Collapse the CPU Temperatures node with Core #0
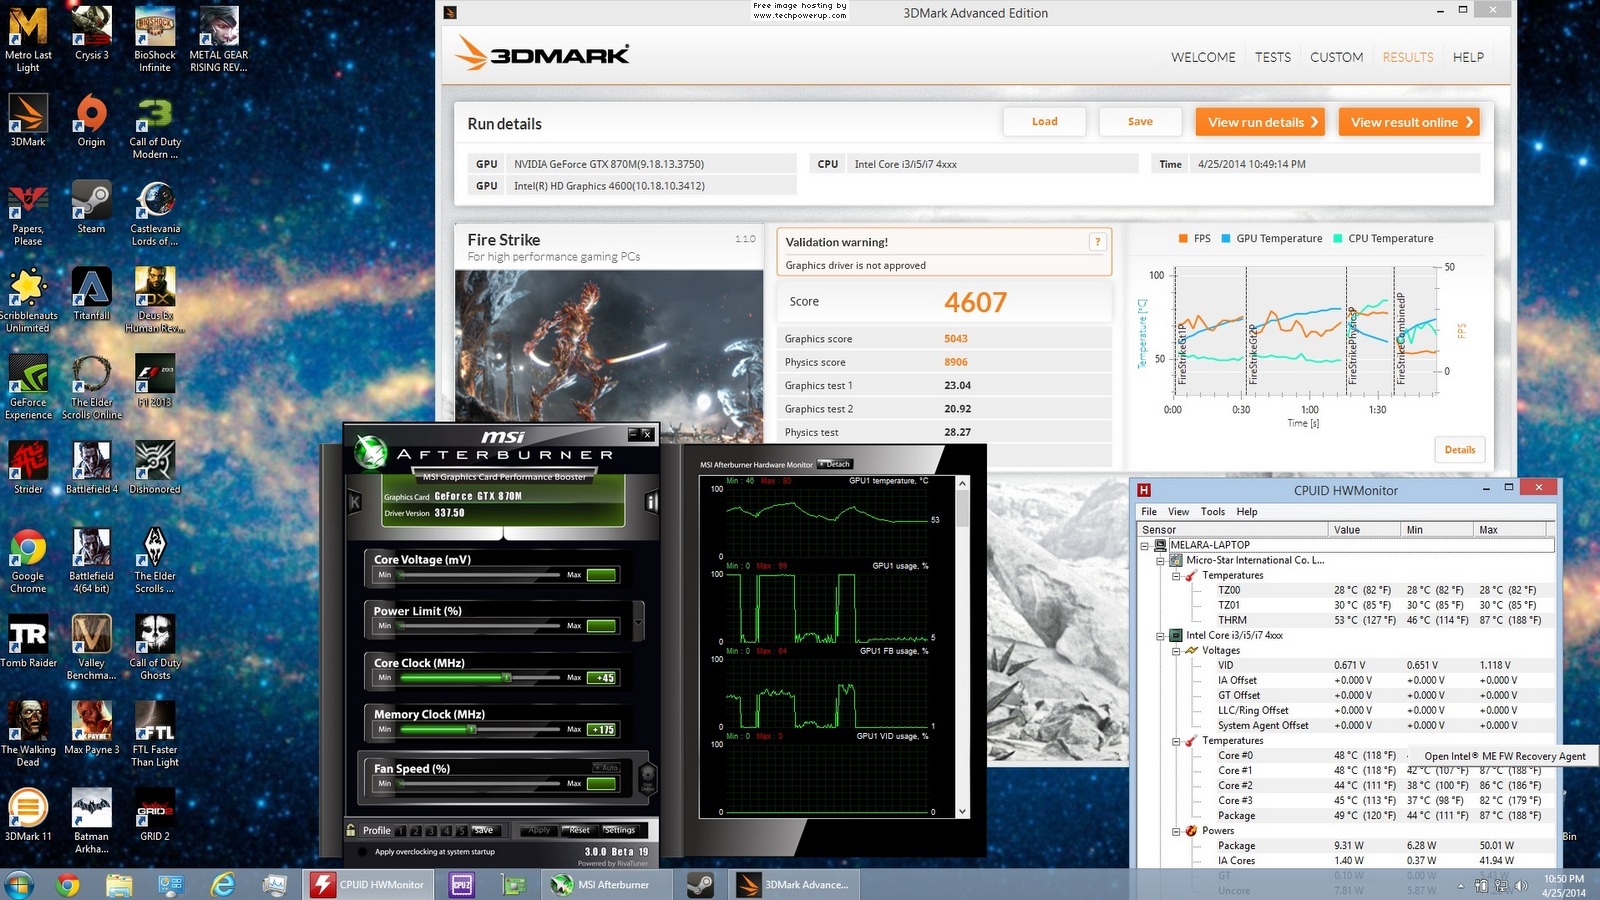Viewport: 1600px width, 900px height. pyautogui.click(x=1177, y=741)
